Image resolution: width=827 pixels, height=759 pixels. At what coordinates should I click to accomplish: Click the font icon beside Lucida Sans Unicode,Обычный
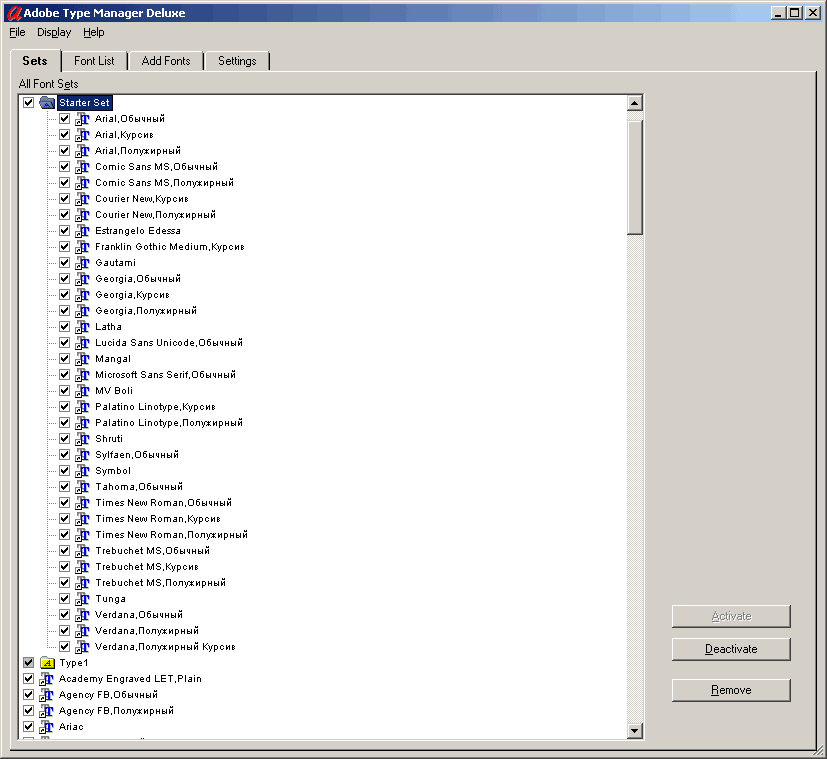coord(82,343)
